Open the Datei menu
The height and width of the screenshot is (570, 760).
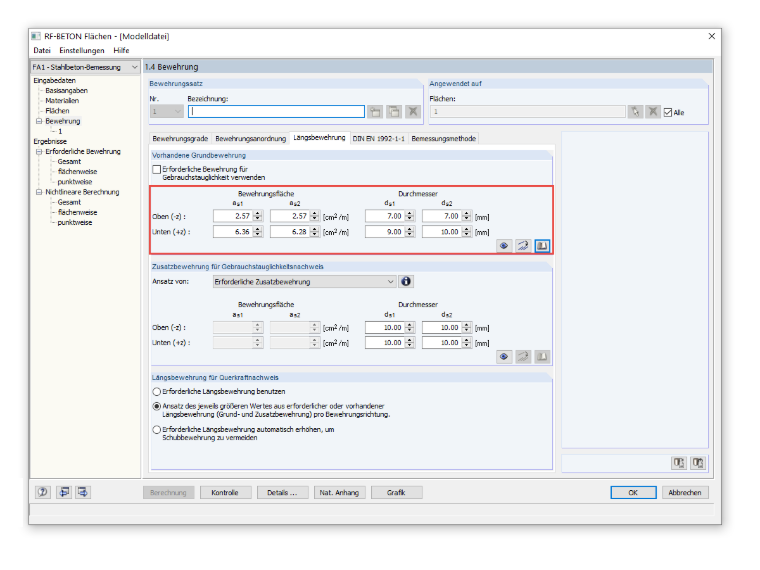pyautogui.click(x=42, y=50)
